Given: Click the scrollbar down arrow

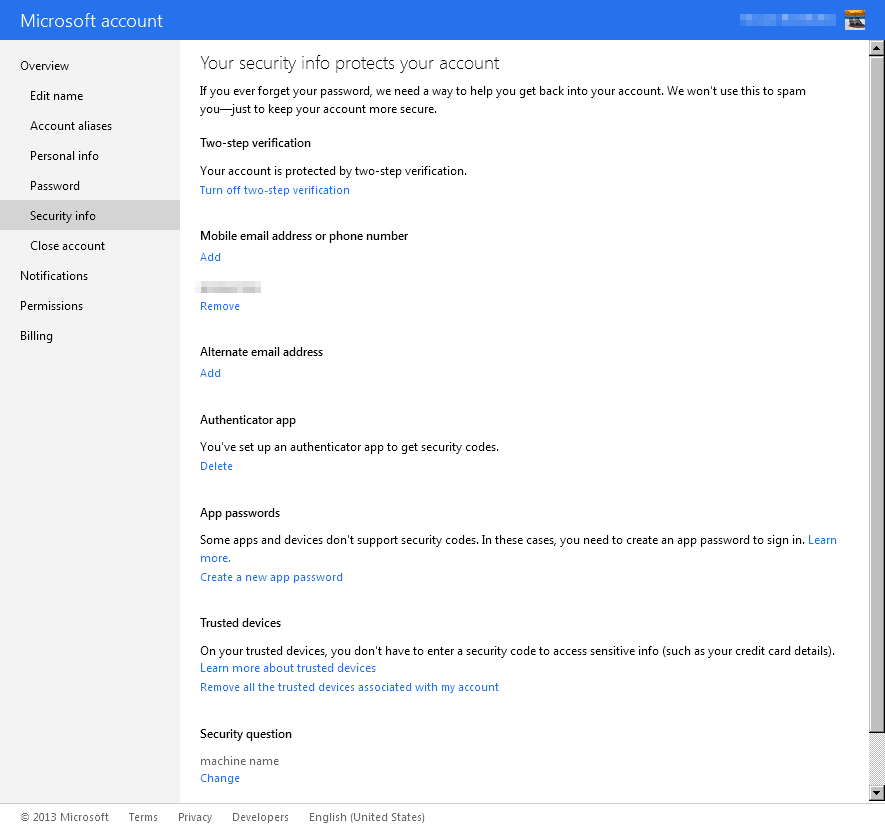Looking at the screenshot, I should pyautogui.click(x=877, y=793).
